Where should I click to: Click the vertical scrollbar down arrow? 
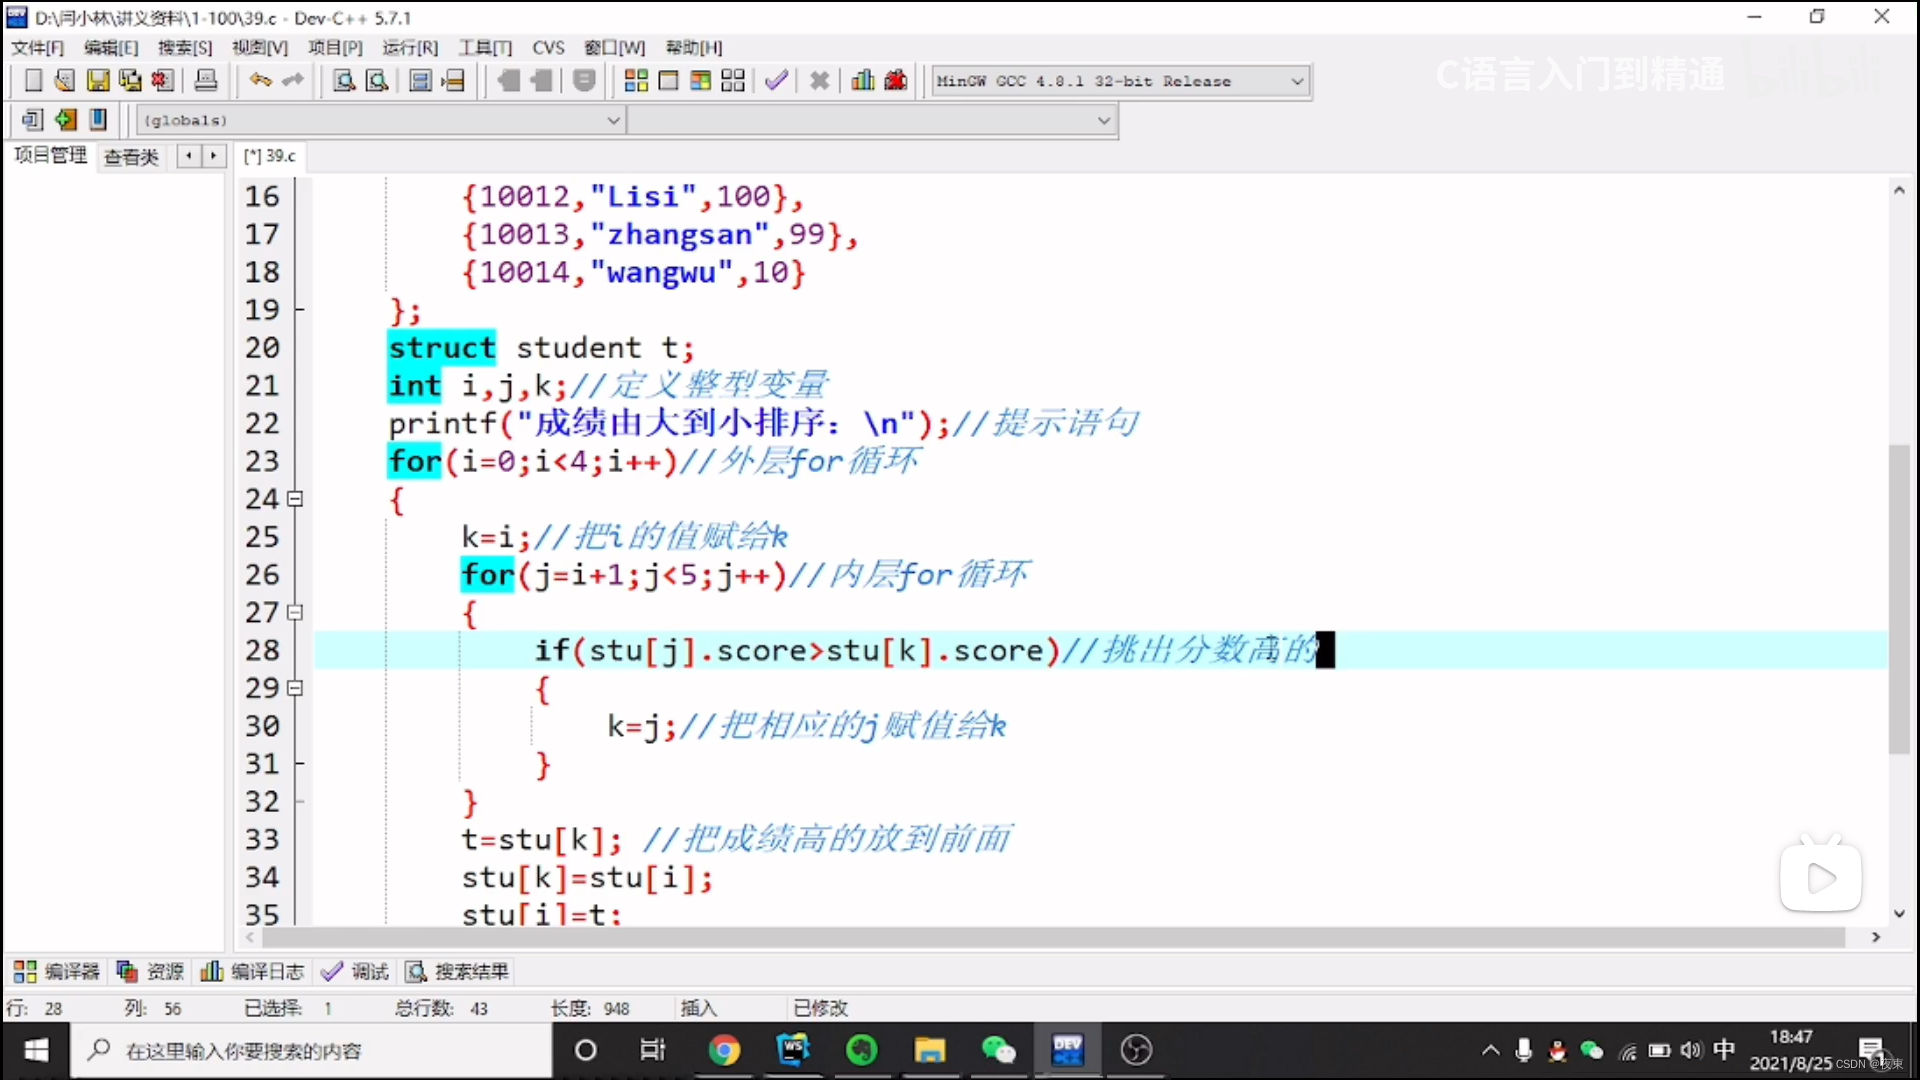pos(1899,913)
